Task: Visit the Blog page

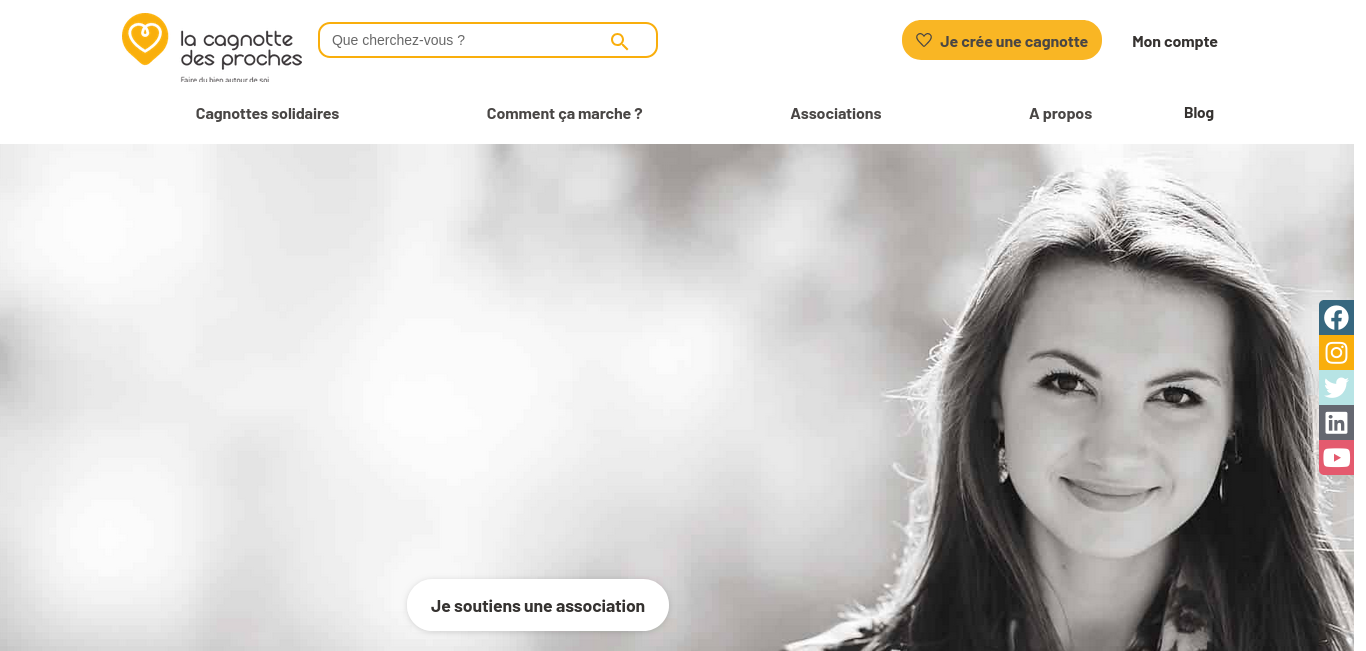Action: point(1199,113)
